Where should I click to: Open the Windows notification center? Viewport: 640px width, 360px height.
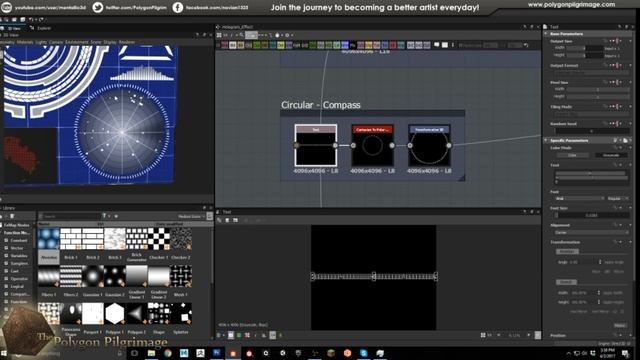(625, 353)
